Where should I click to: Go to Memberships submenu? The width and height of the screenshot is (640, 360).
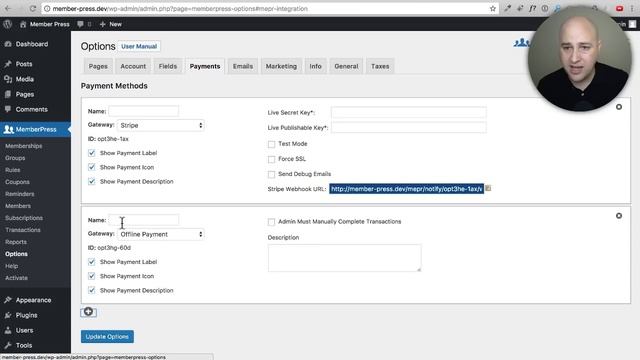click(x=24, y=146)
